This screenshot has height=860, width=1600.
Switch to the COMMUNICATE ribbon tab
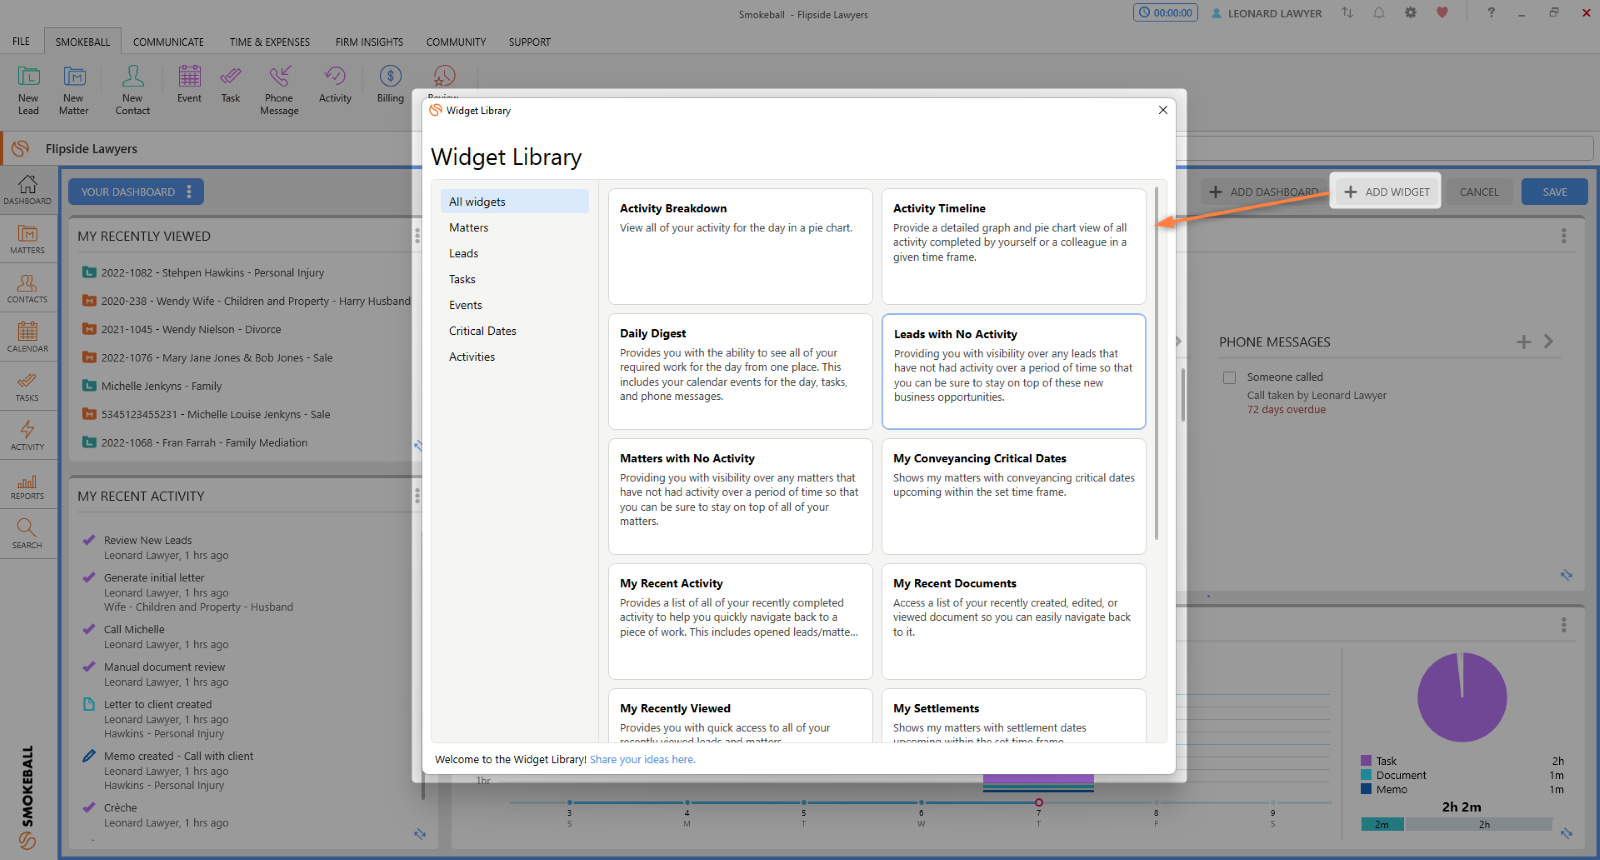[168, 42]
